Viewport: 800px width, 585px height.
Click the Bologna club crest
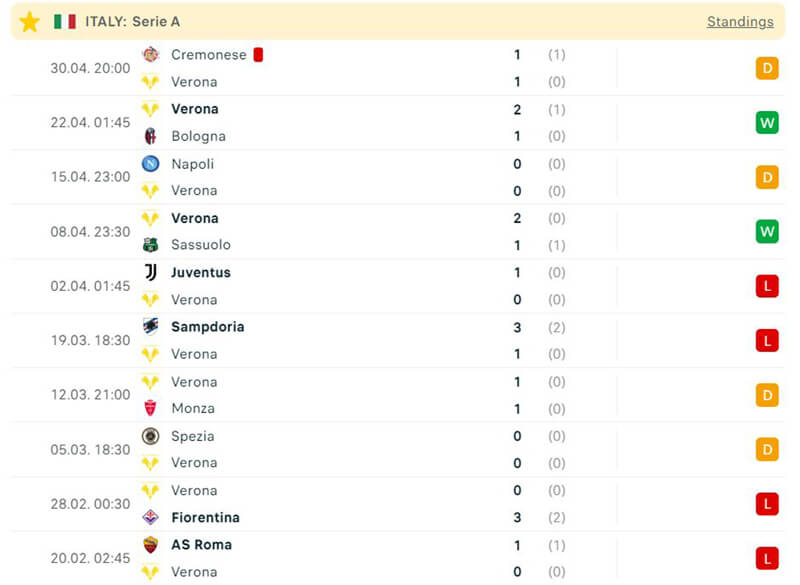click(x=150, y=136)
